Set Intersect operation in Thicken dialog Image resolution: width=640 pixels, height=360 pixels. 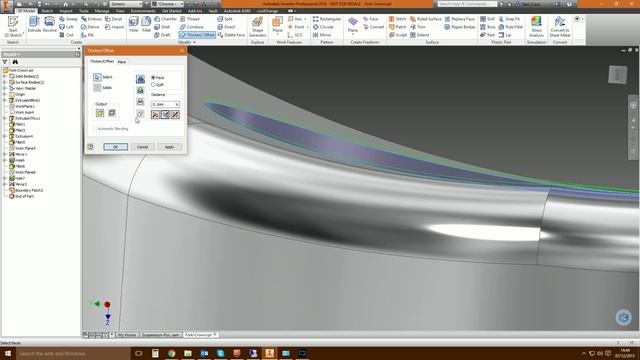click(x=140, y=101)
